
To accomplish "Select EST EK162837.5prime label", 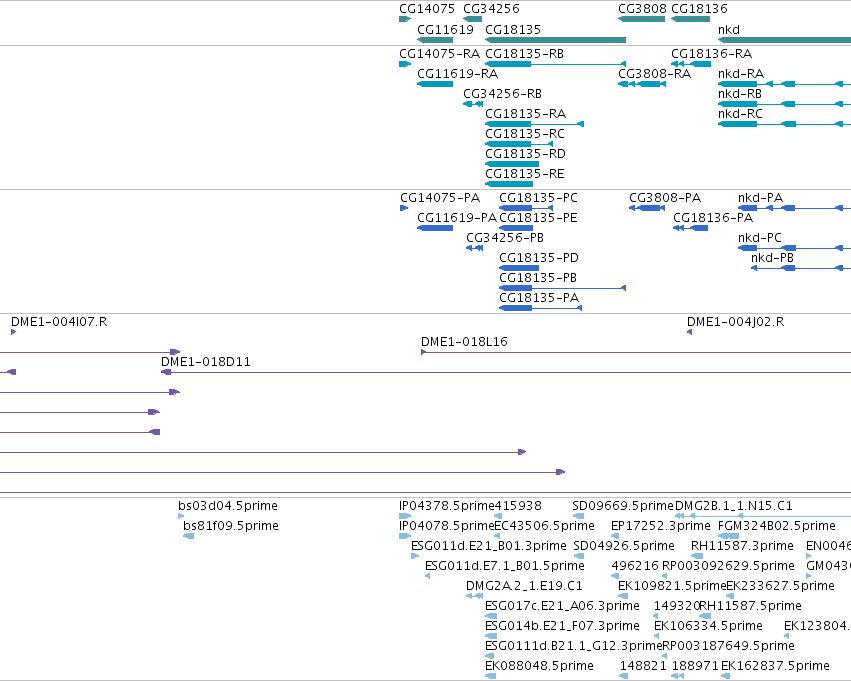I will [775, 667].
